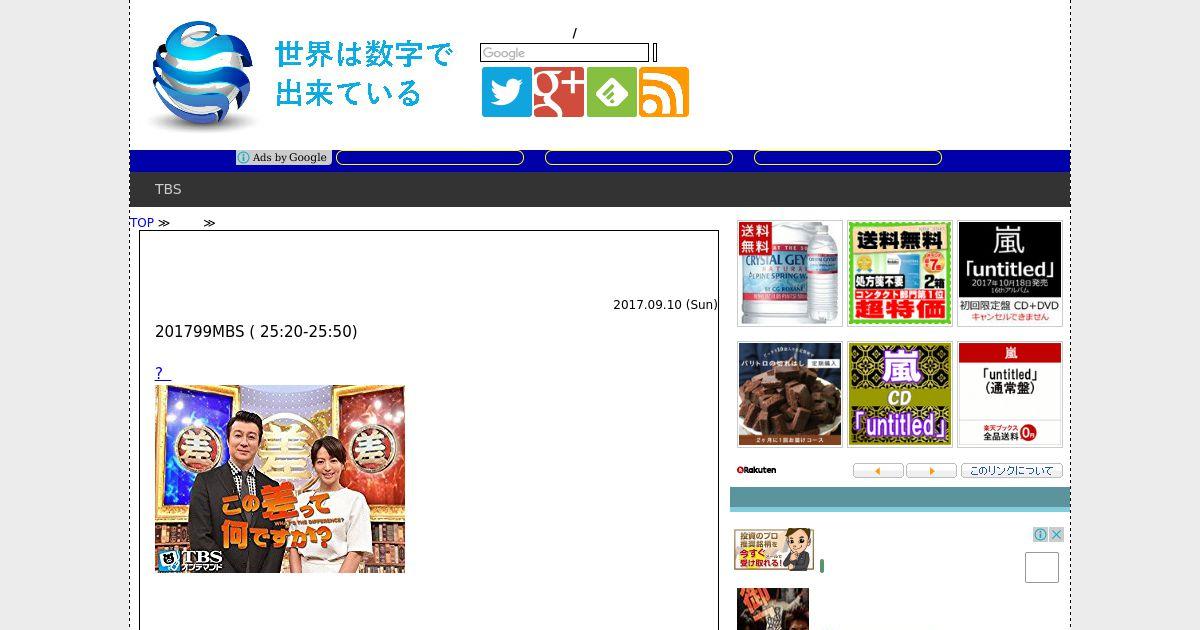Open the chocolate subscription ad
1200x630 pixels.
pos(790,394)
